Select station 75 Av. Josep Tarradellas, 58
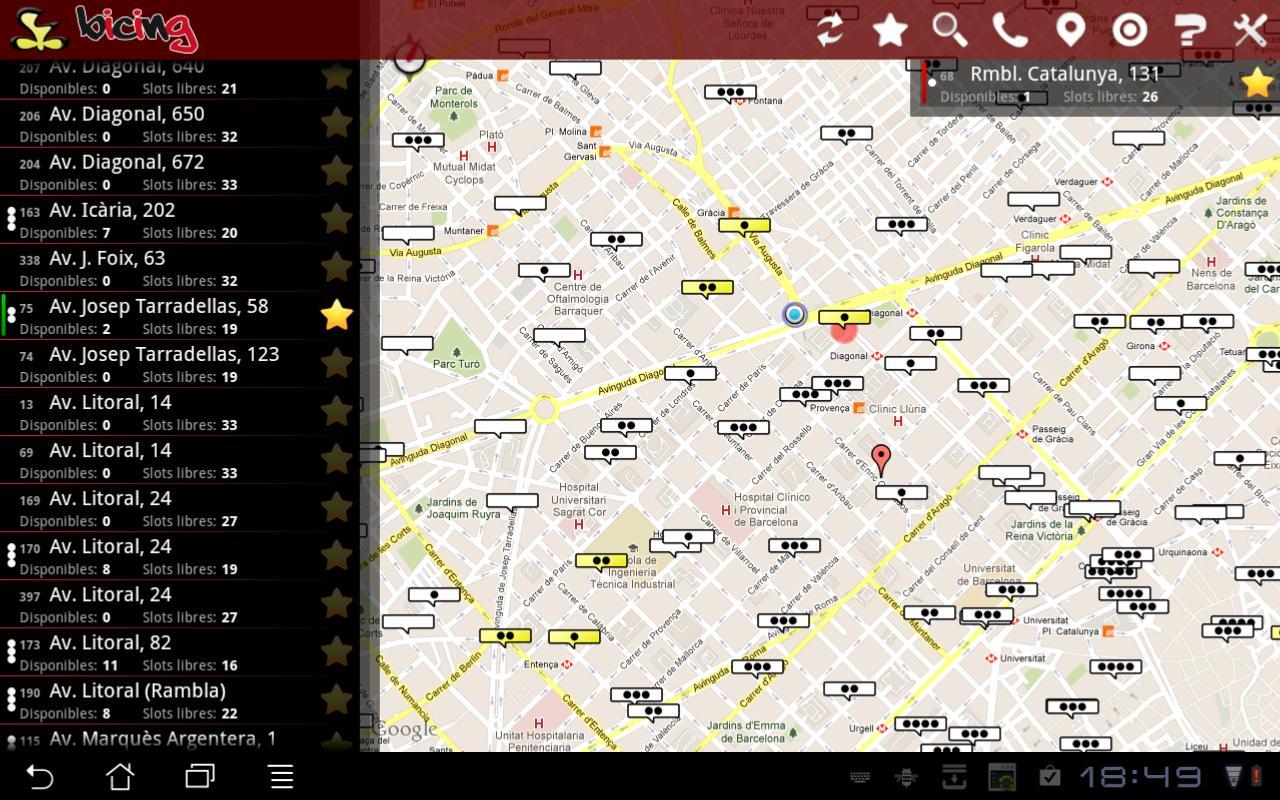The height and width of the screenshot is (800, 1280). (180, 316)
